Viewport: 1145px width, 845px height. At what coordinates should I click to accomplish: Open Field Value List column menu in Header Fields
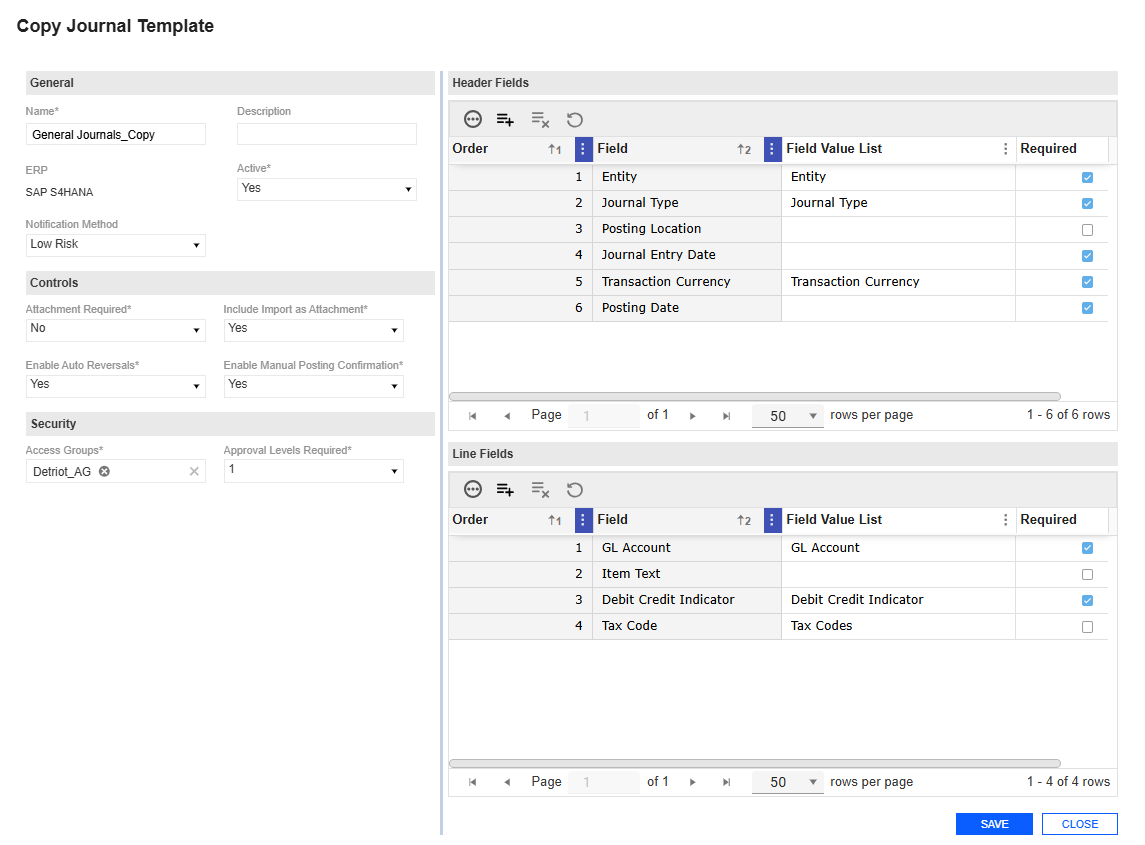coord(1005,149)
